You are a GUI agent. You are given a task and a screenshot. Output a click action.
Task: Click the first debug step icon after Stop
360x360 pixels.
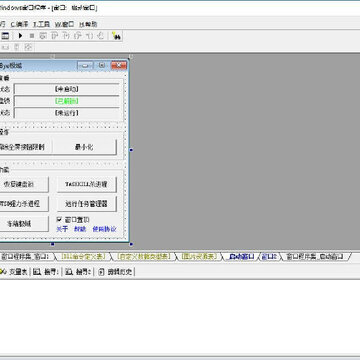[43, 36]
